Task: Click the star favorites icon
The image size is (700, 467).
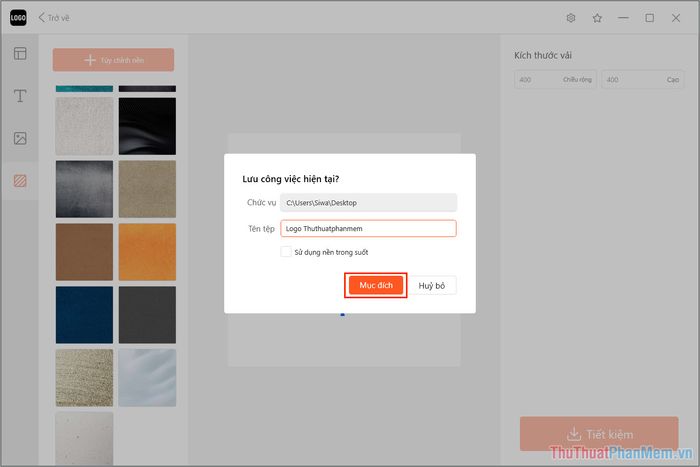Action: (597, 18)
